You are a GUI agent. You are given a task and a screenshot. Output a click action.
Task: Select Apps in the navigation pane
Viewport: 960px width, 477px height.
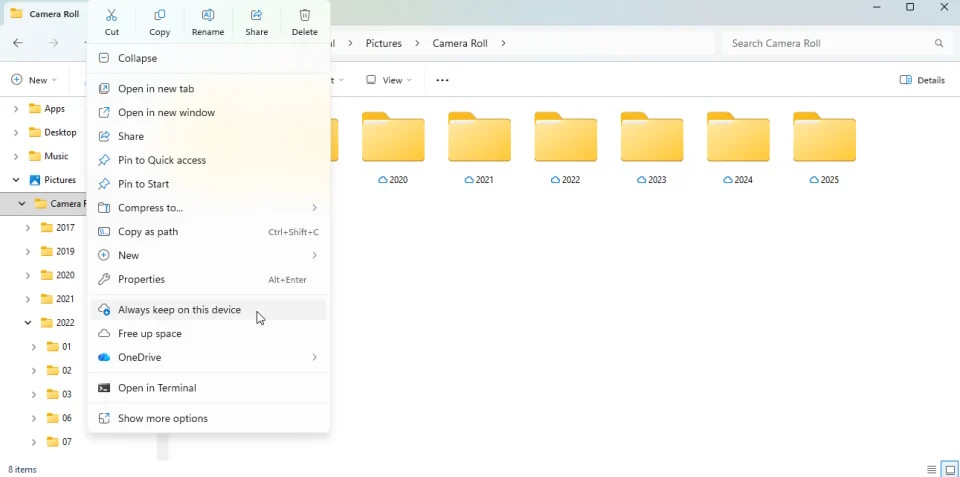pos(47,108)
